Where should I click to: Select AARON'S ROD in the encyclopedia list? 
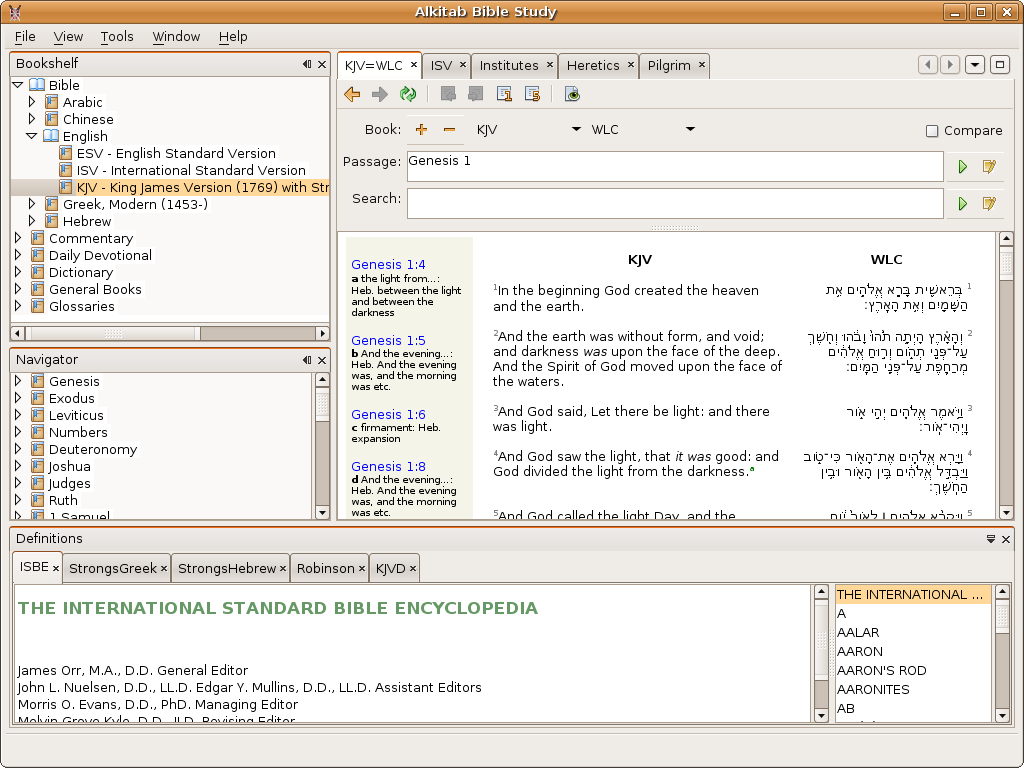[881, 670]
